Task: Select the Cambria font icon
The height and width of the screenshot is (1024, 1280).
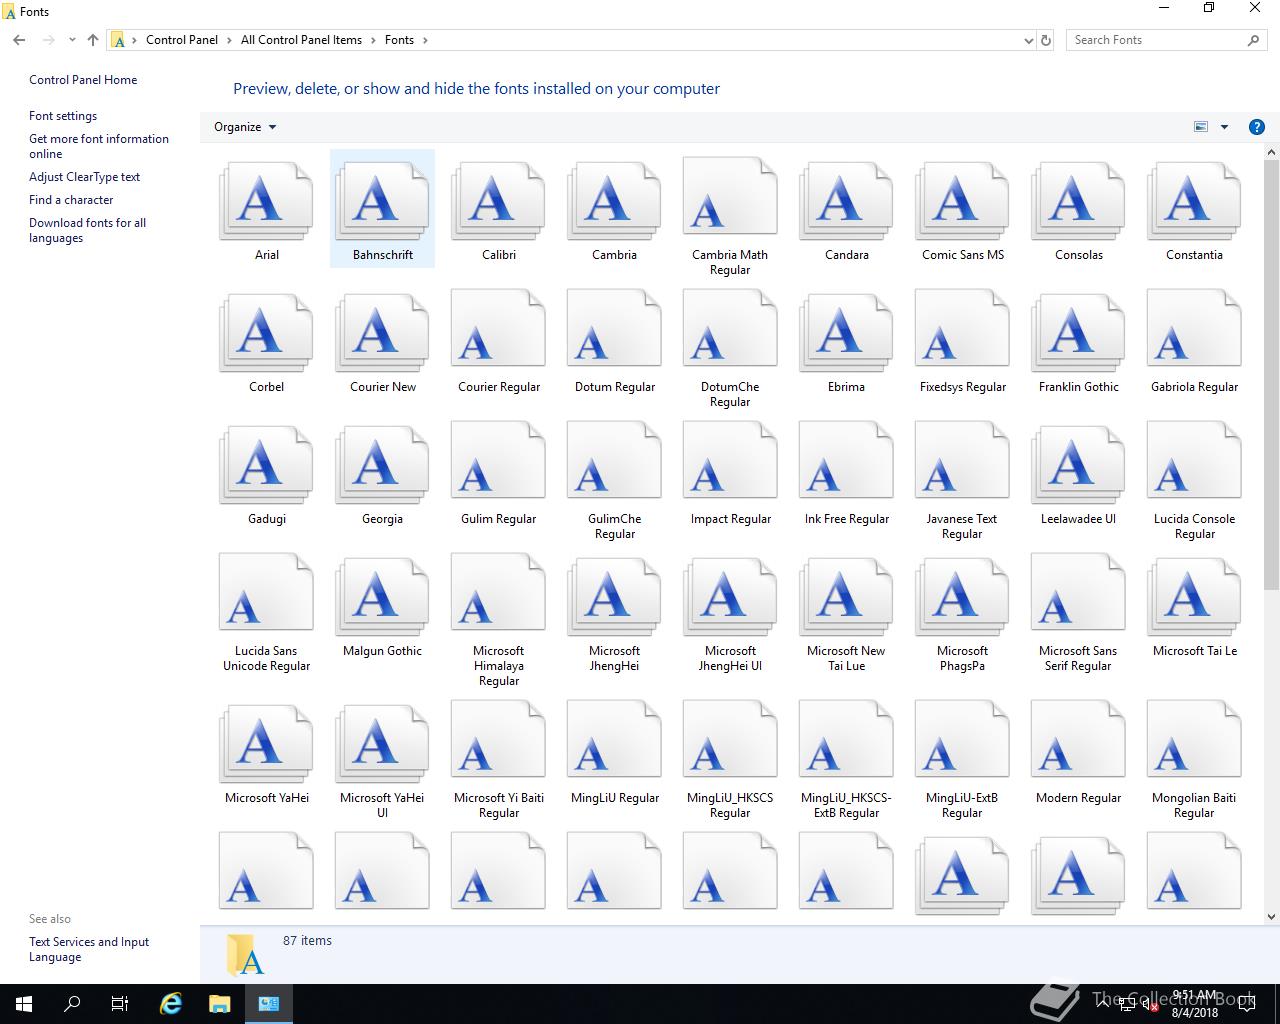Action: click(x=614, y=199)
